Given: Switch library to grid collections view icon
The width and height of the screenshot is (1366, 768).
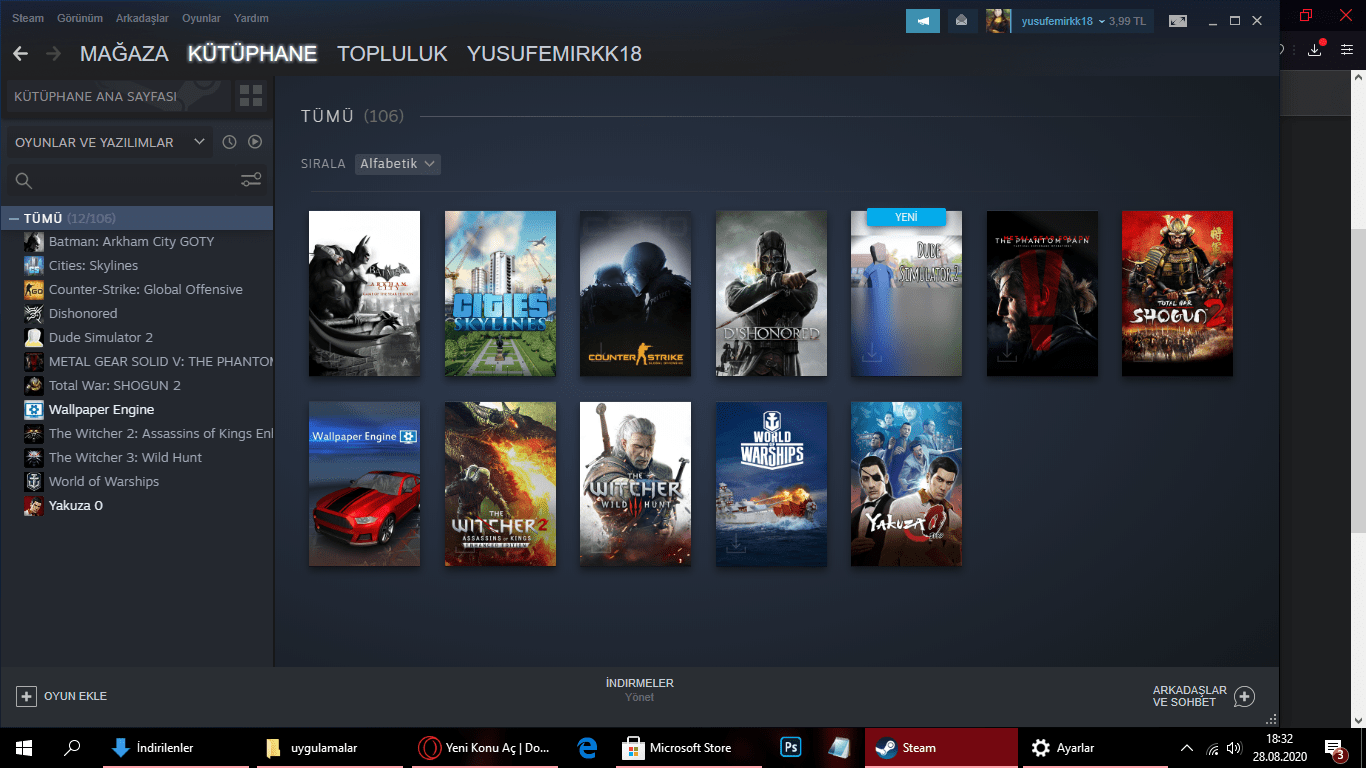Looking at the screenshot, I should (251, 96).
